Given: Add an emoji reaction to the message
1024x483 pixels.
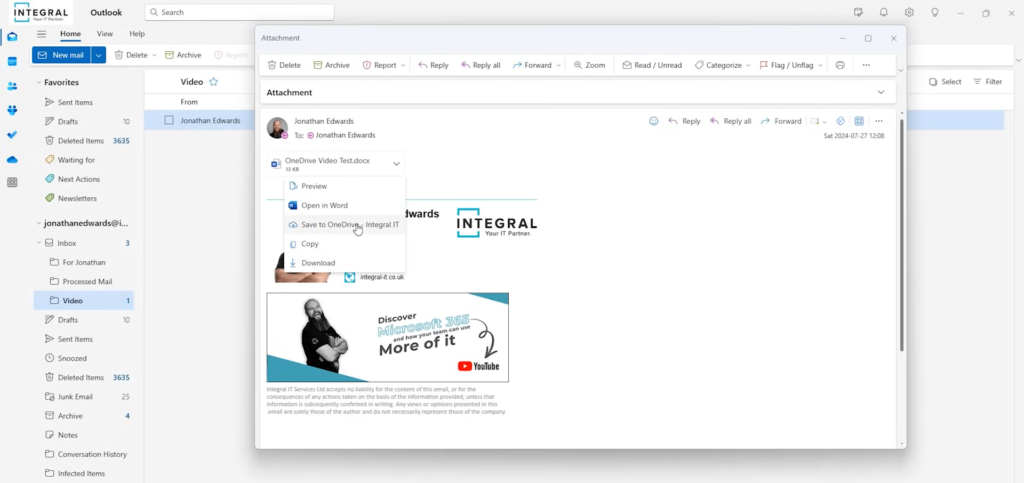Looking at the screenshot, I should [653, 121].
